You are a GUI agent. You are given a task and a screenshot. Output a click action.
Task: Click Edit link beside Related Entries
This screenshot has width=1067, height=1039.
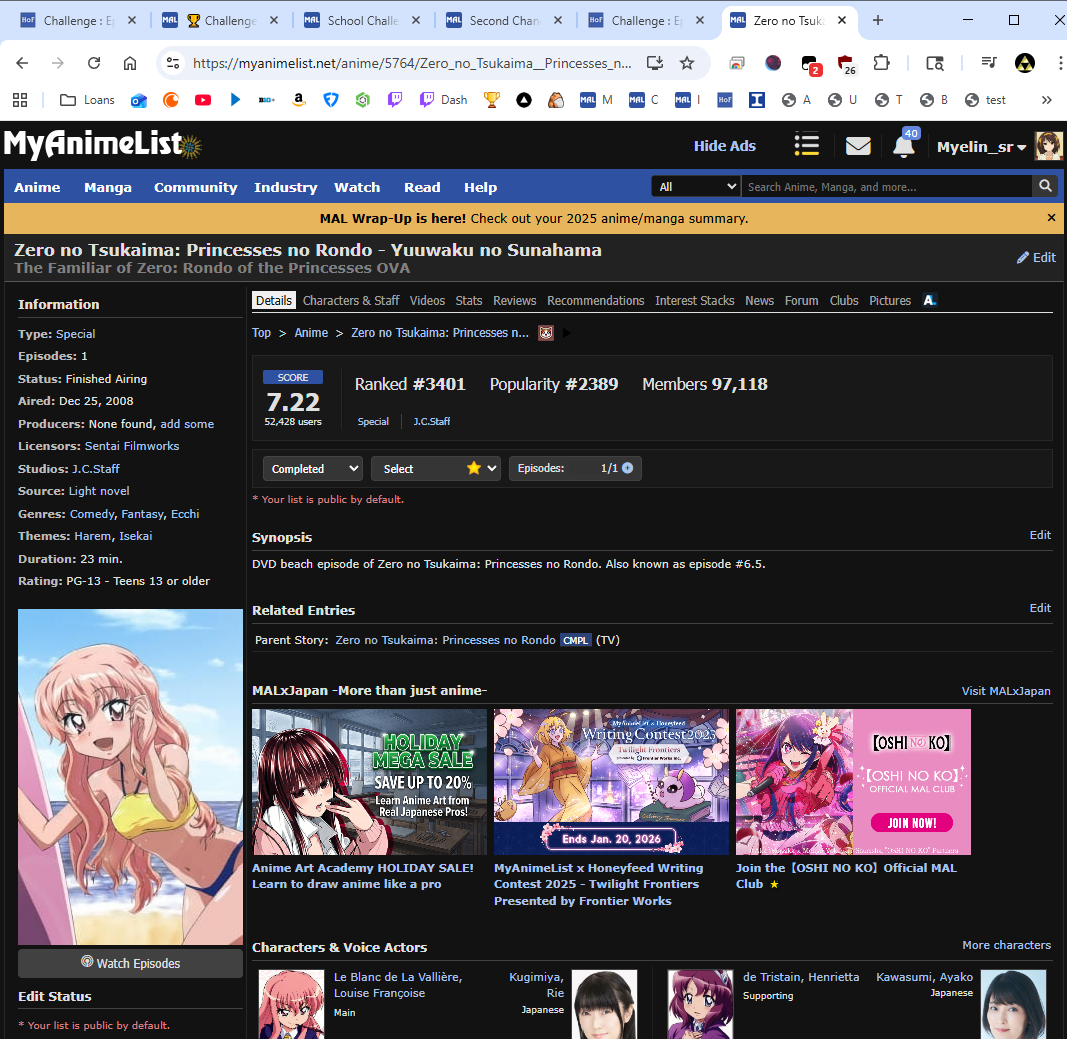pos(1040,608)
